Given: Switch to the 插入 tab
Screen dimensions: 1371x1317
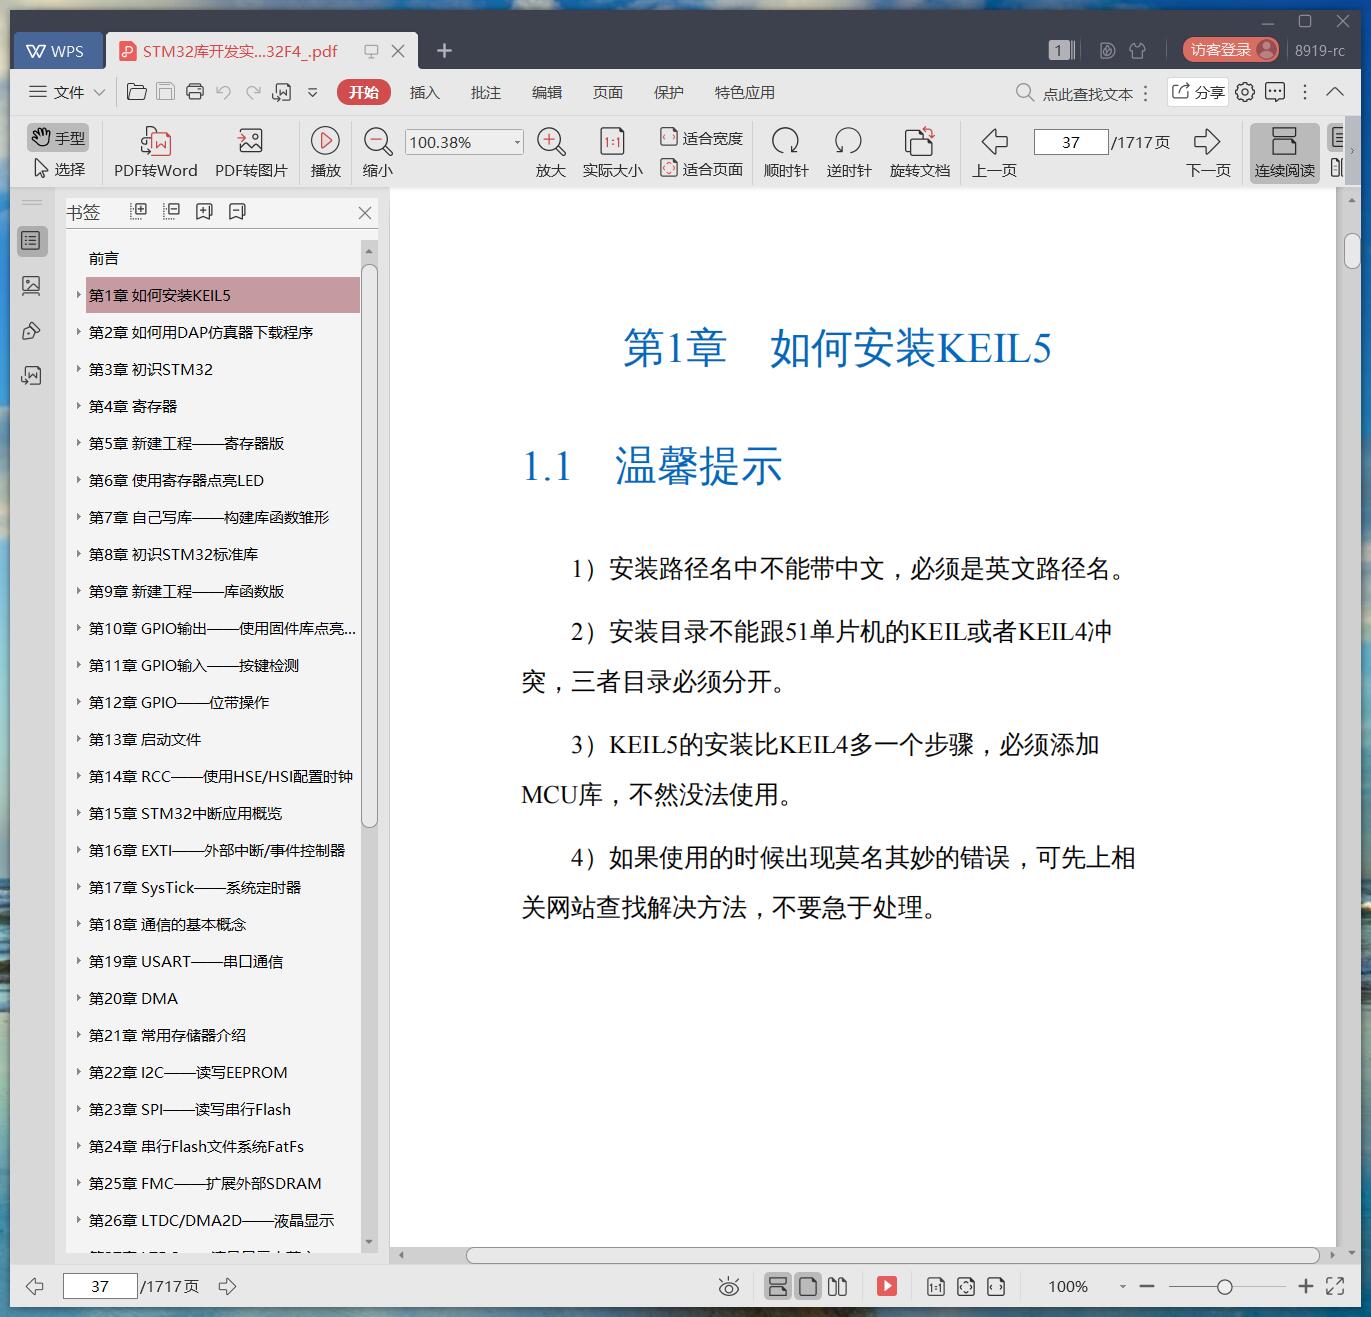Looking at the screenshot, I should coord(424,92).
